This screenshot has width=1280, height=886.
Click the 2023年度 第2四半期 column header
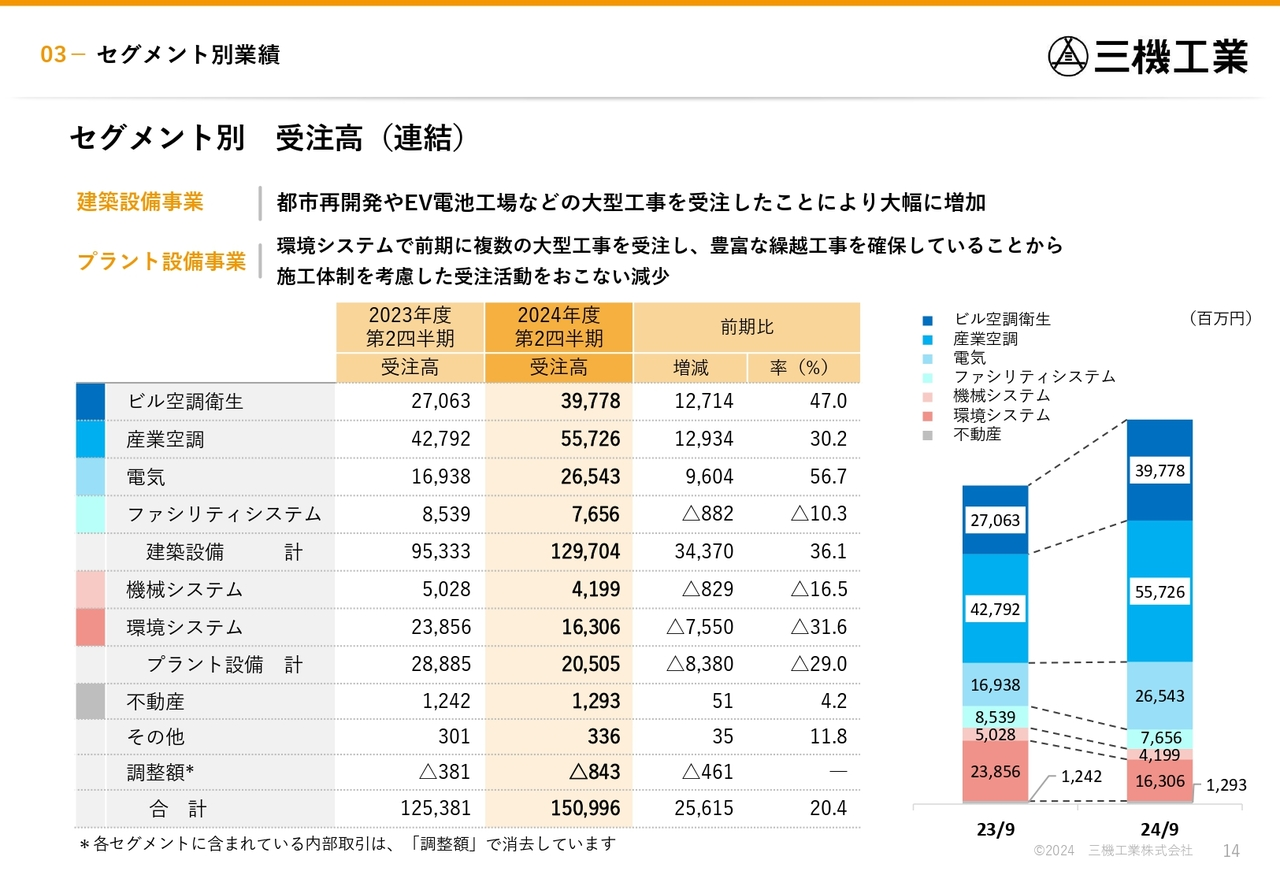(410, 327)
